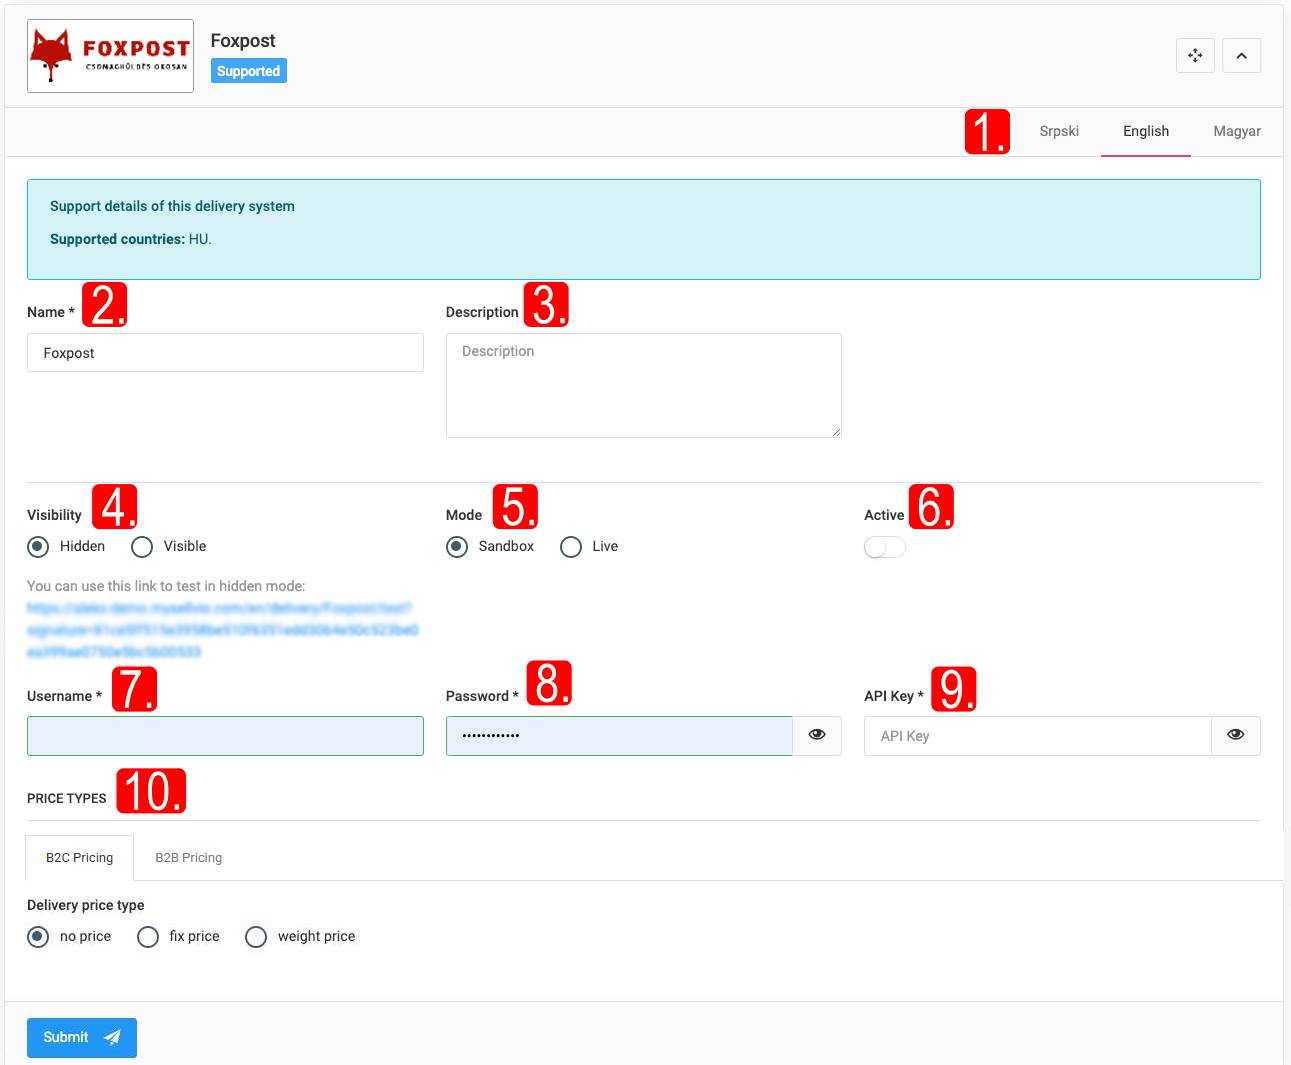This screenshot has width=1291, height=1065.
Task: Click the Visibility field label
Action: [x=54, y=515]
